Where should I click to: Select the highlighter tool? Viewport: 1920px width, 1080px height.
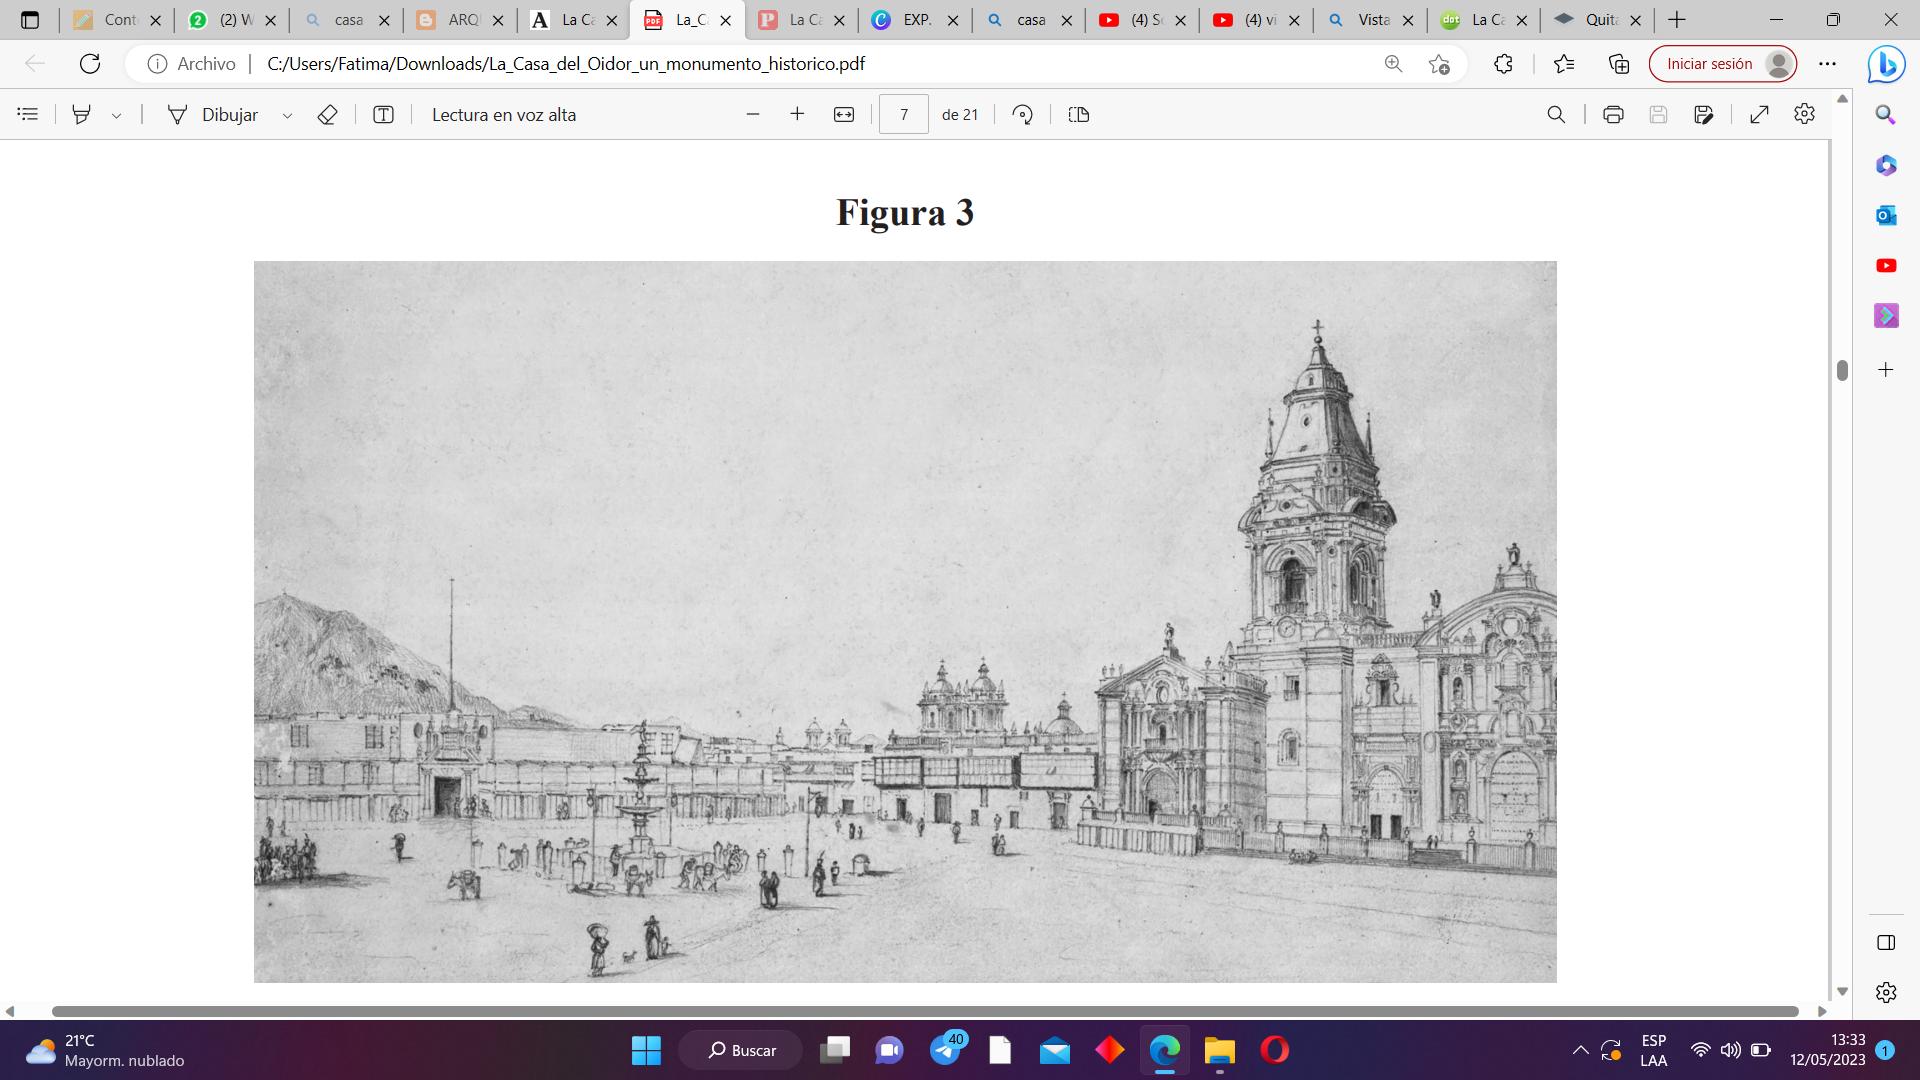[82, 115]
